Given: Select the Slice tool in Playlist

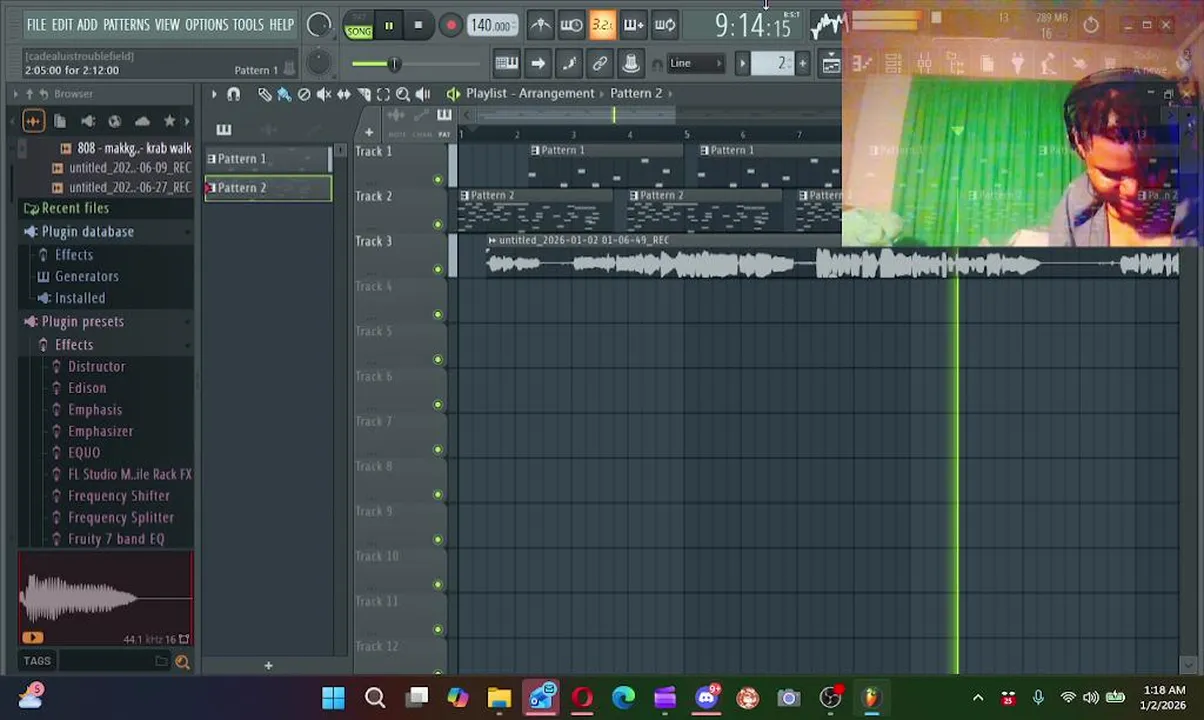Looking at the screenshot, I should (364, 94).
